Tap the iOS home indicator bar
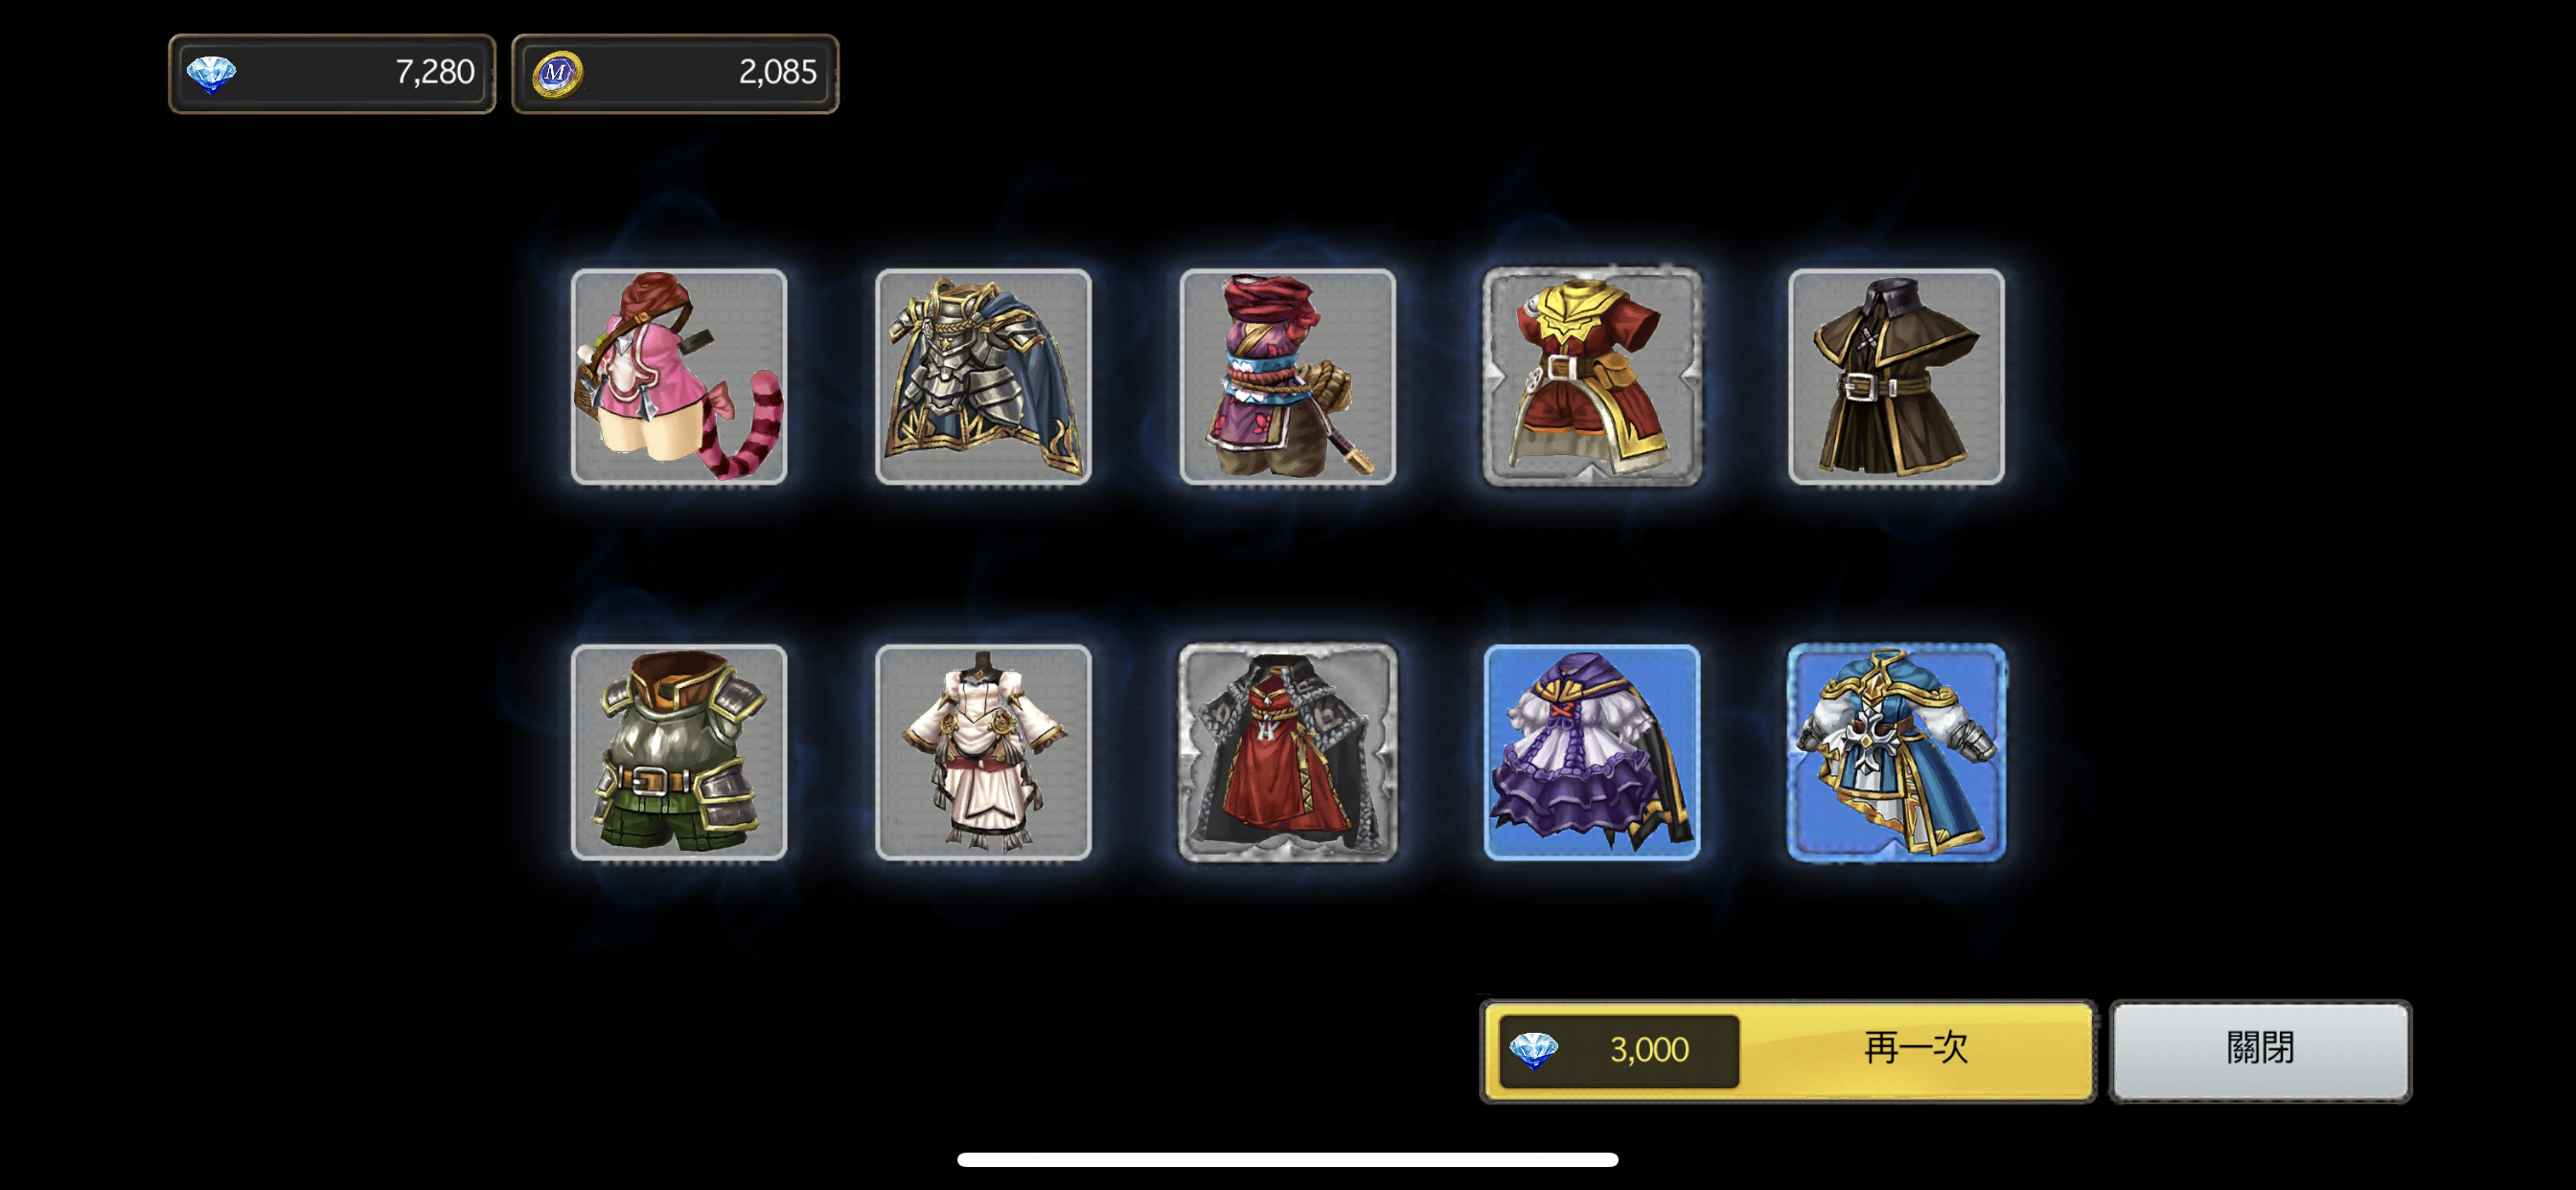 point(1287,1159)
